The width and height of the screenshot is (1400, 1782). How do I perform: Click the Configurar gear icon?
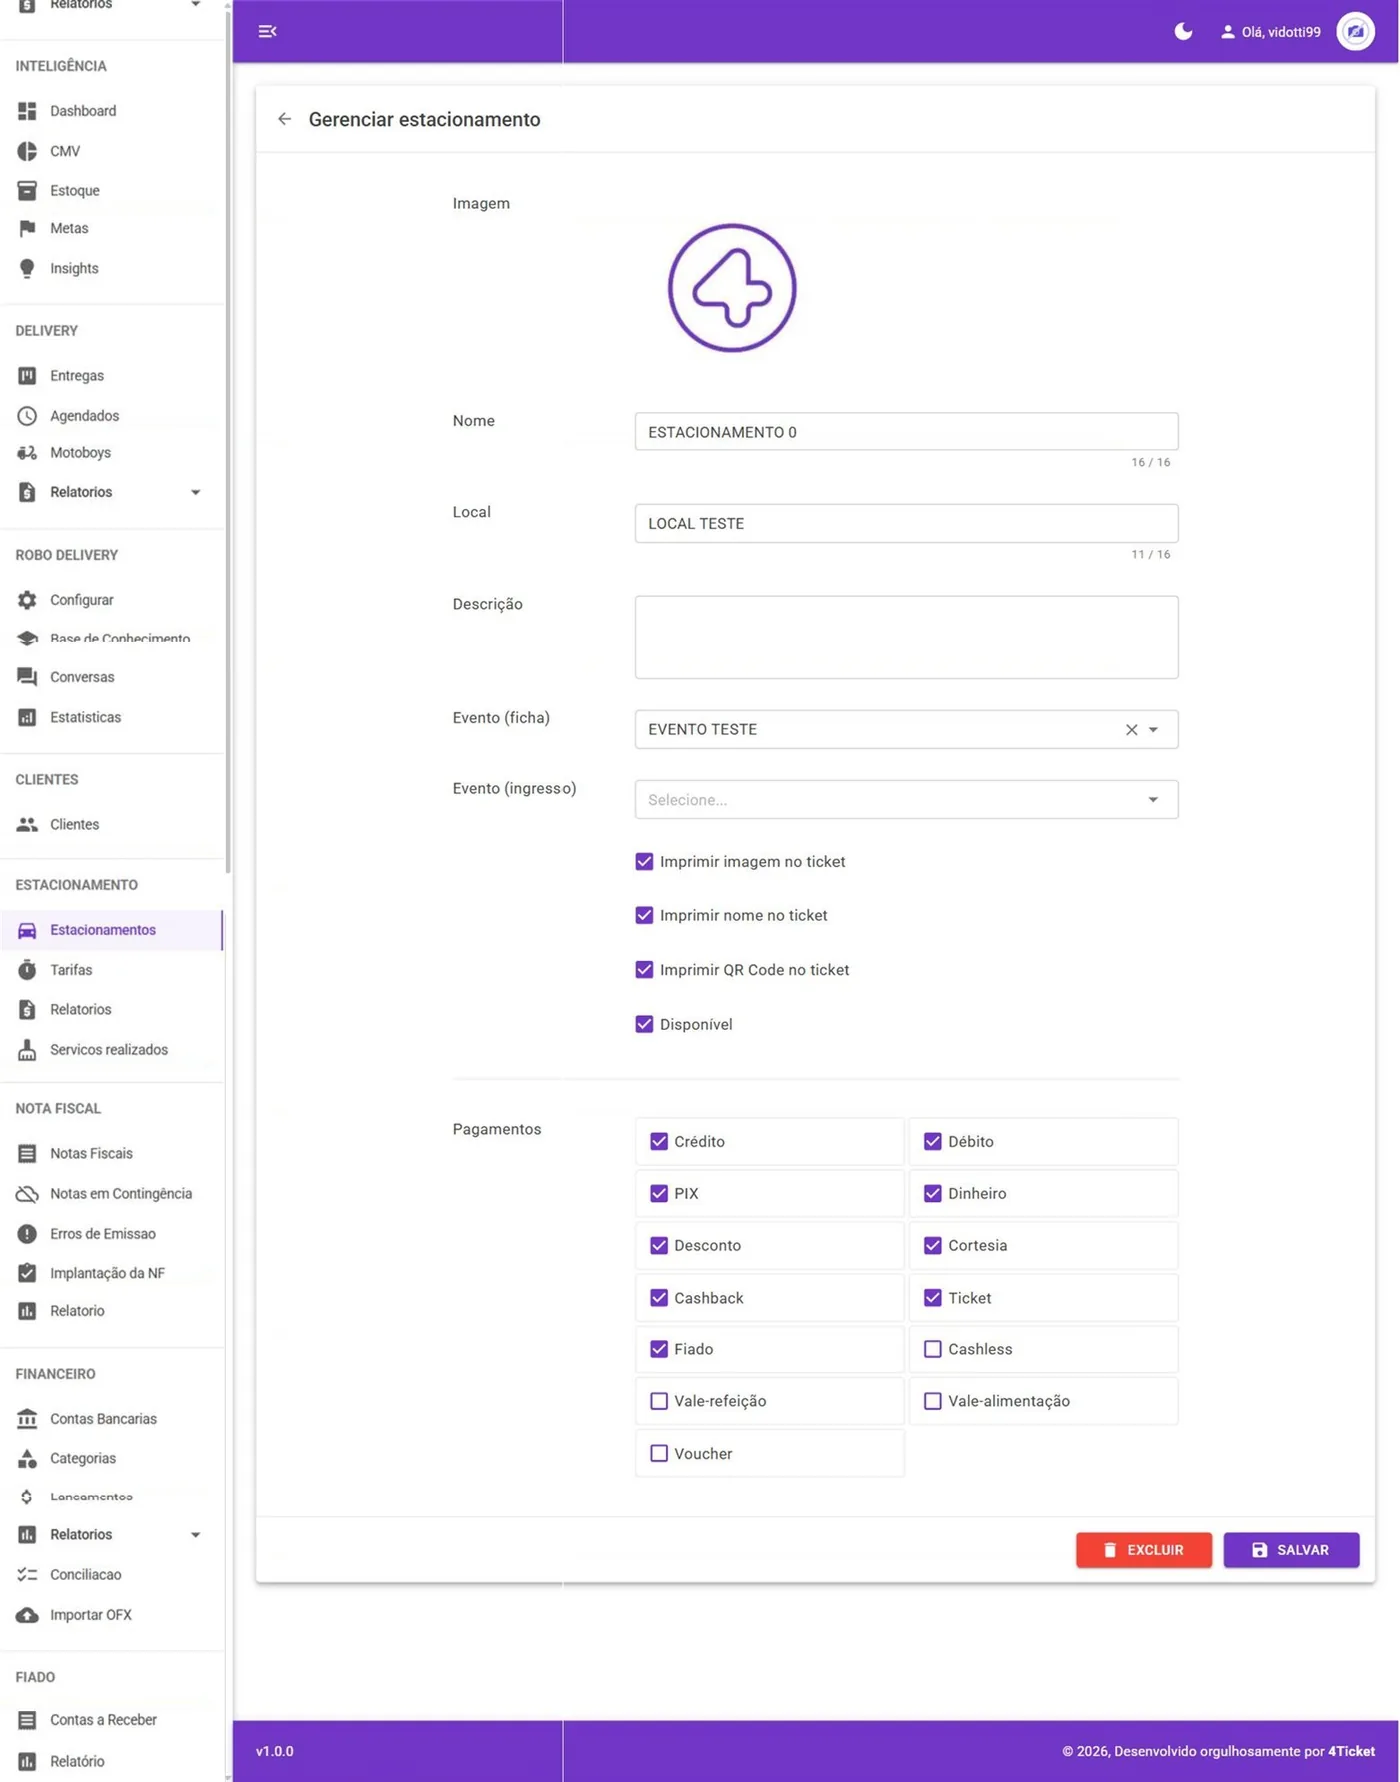(27, 600)
